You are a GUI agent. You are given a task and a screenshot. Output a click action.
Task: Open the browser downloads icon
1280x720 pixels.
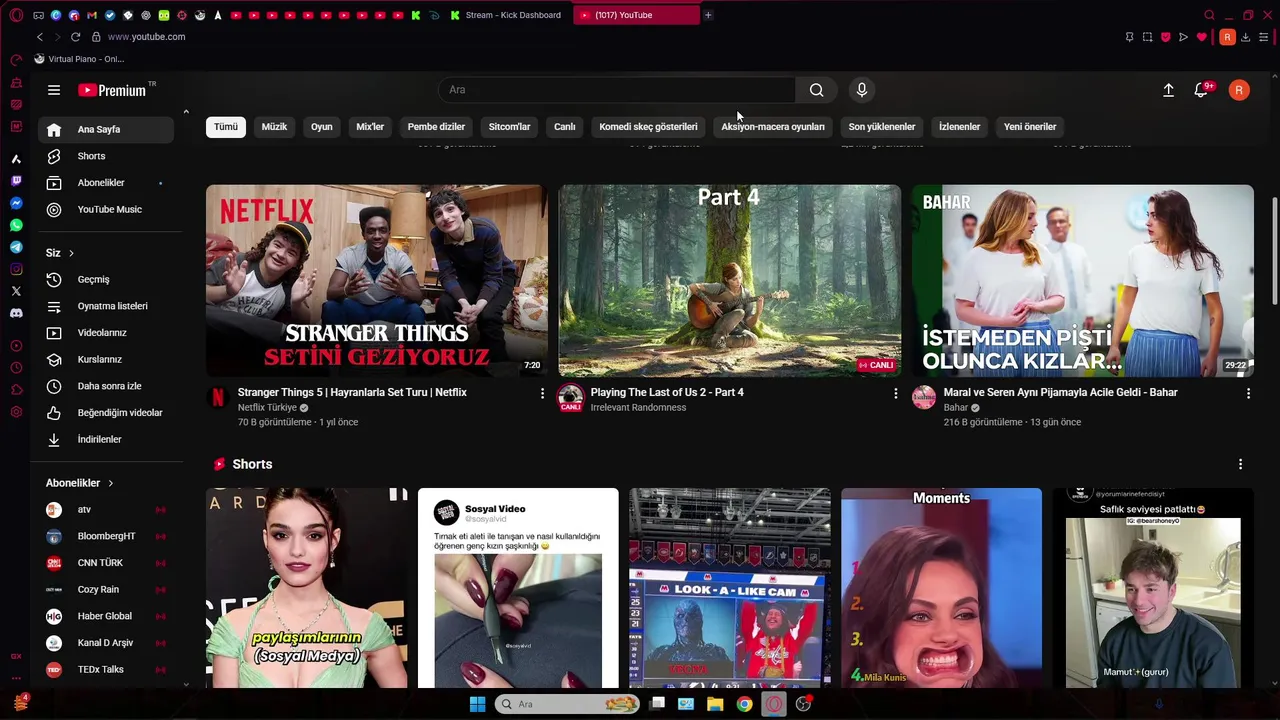tap(1245, 37)
